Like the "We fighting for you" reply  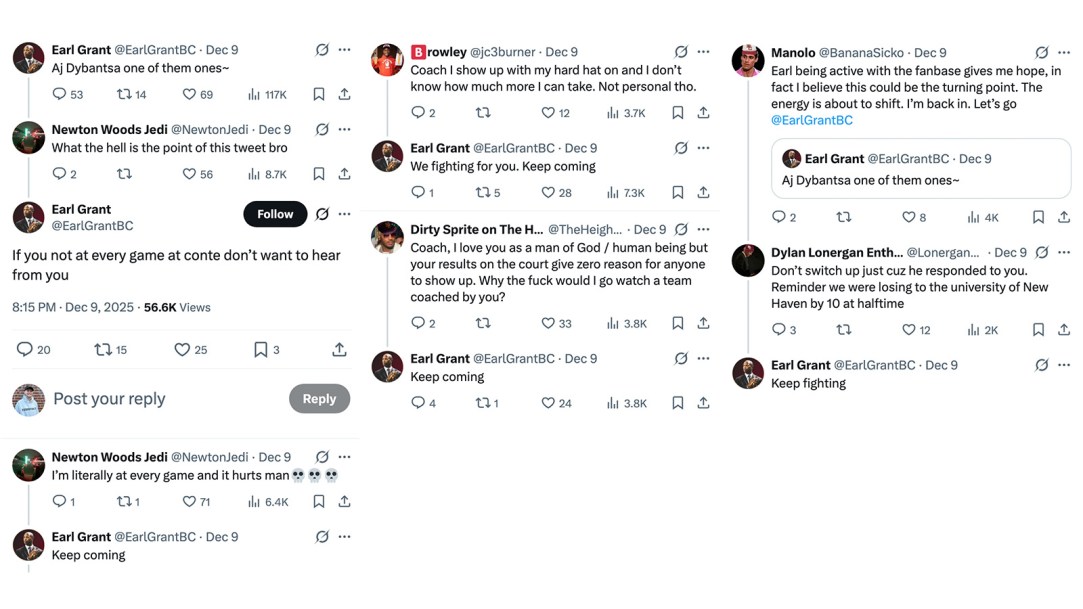point(549,192)
